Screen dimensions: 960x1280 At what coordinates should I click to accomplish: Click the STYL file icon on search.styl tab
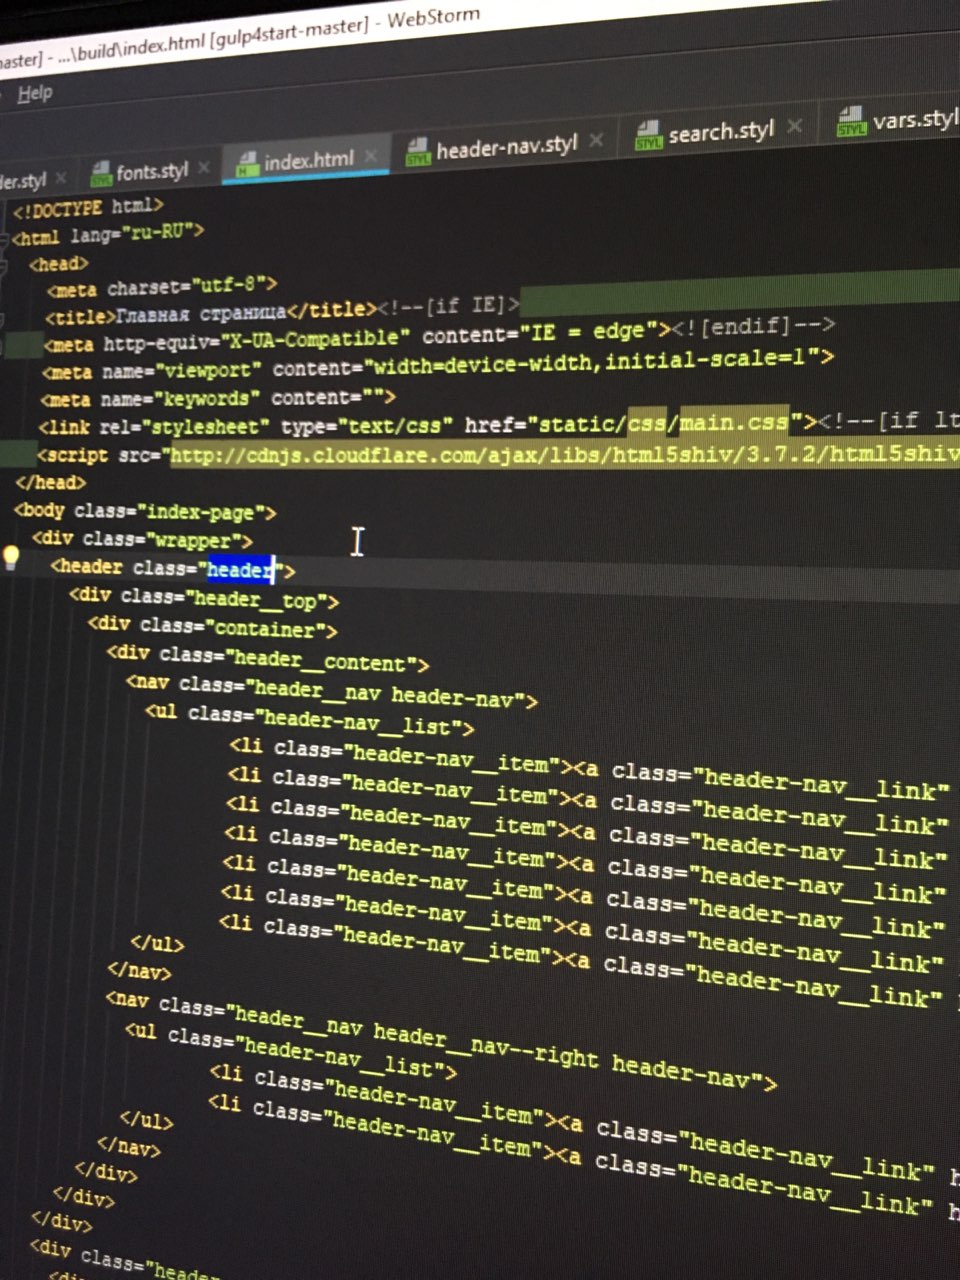[x=649, y=135]
